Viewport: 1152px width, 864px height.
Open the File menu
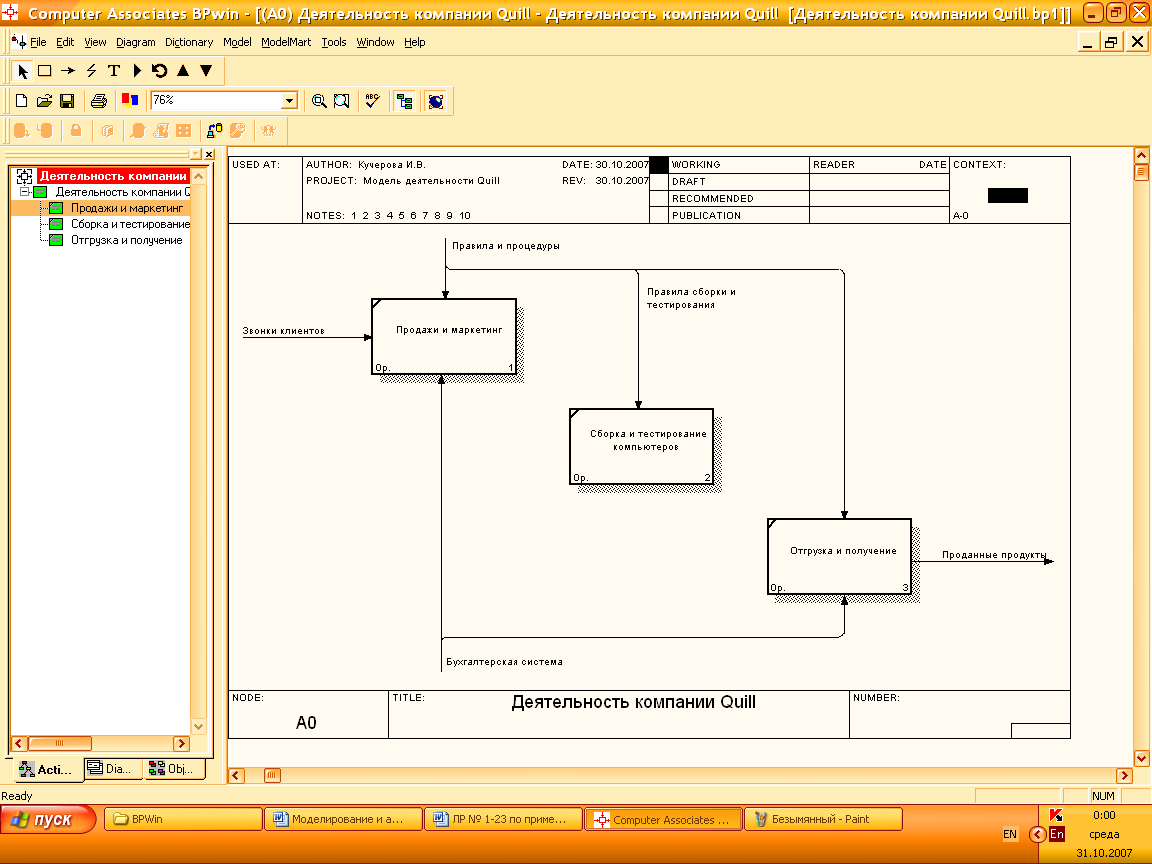point(37,43)
